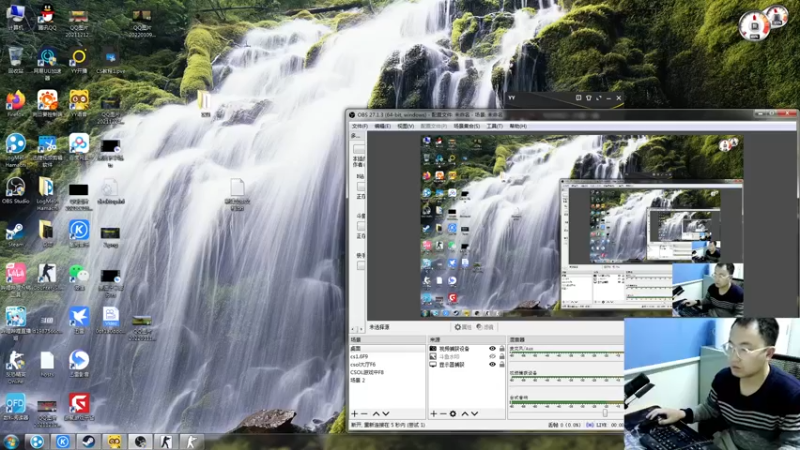
Task: Open Xunlei blue bird desktop icon
Action: point(79,320)
